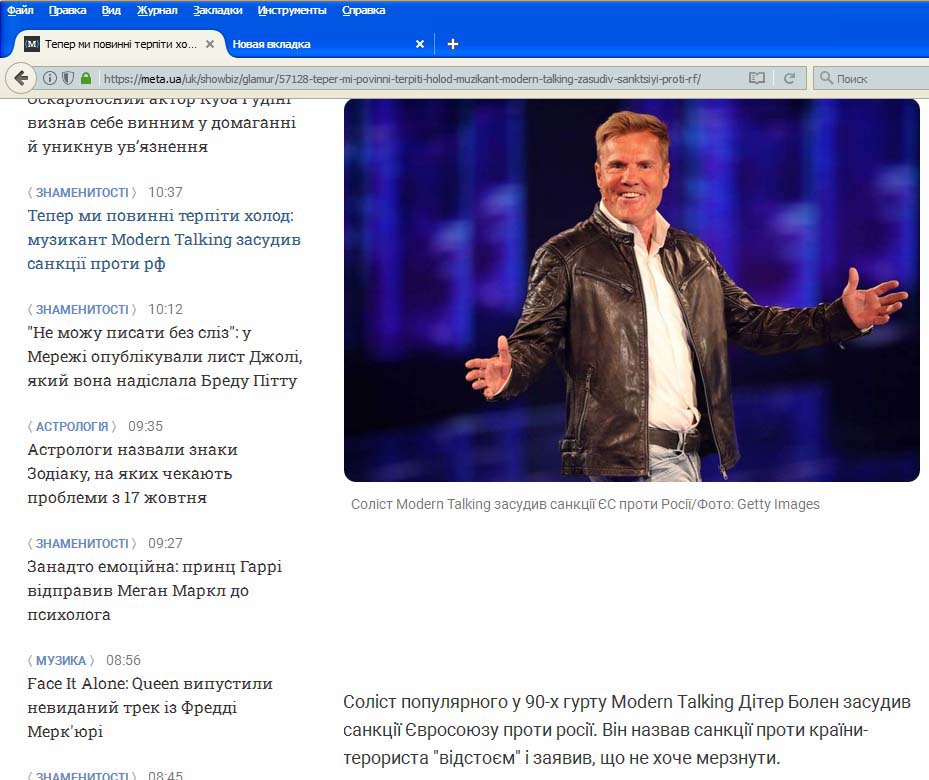Select the Тепер ми повинні терпіти tab
Image resolution: width=929 pixels, height=780 pixels.
120,44
